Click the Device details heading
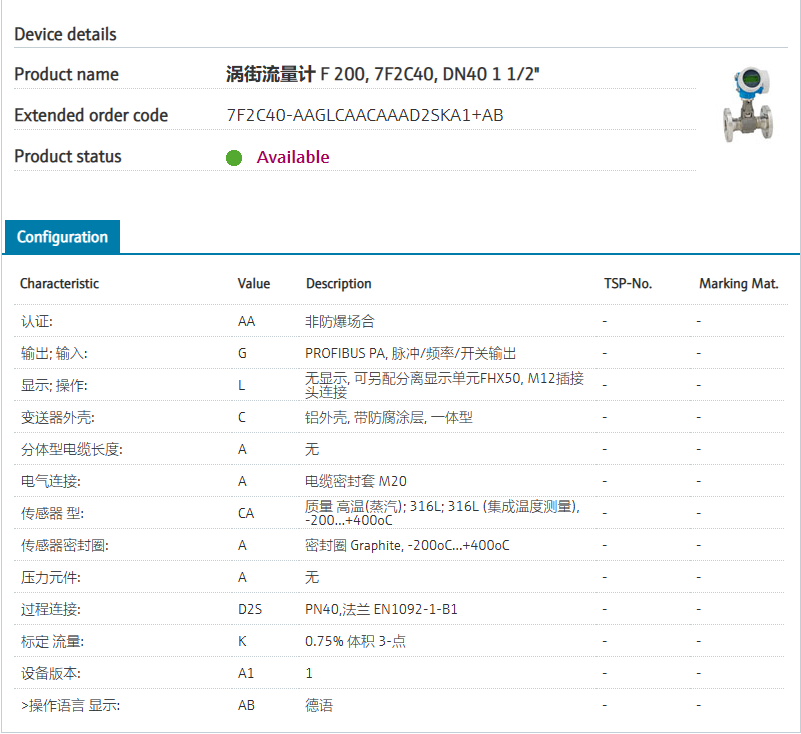The image size is (801, 734). pos(65,35)
